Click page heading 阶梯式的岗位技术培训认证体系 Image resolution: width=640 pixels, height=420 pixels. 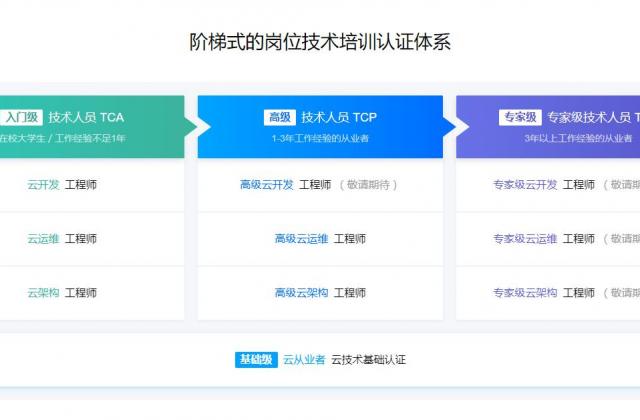[x=320, y=42]
